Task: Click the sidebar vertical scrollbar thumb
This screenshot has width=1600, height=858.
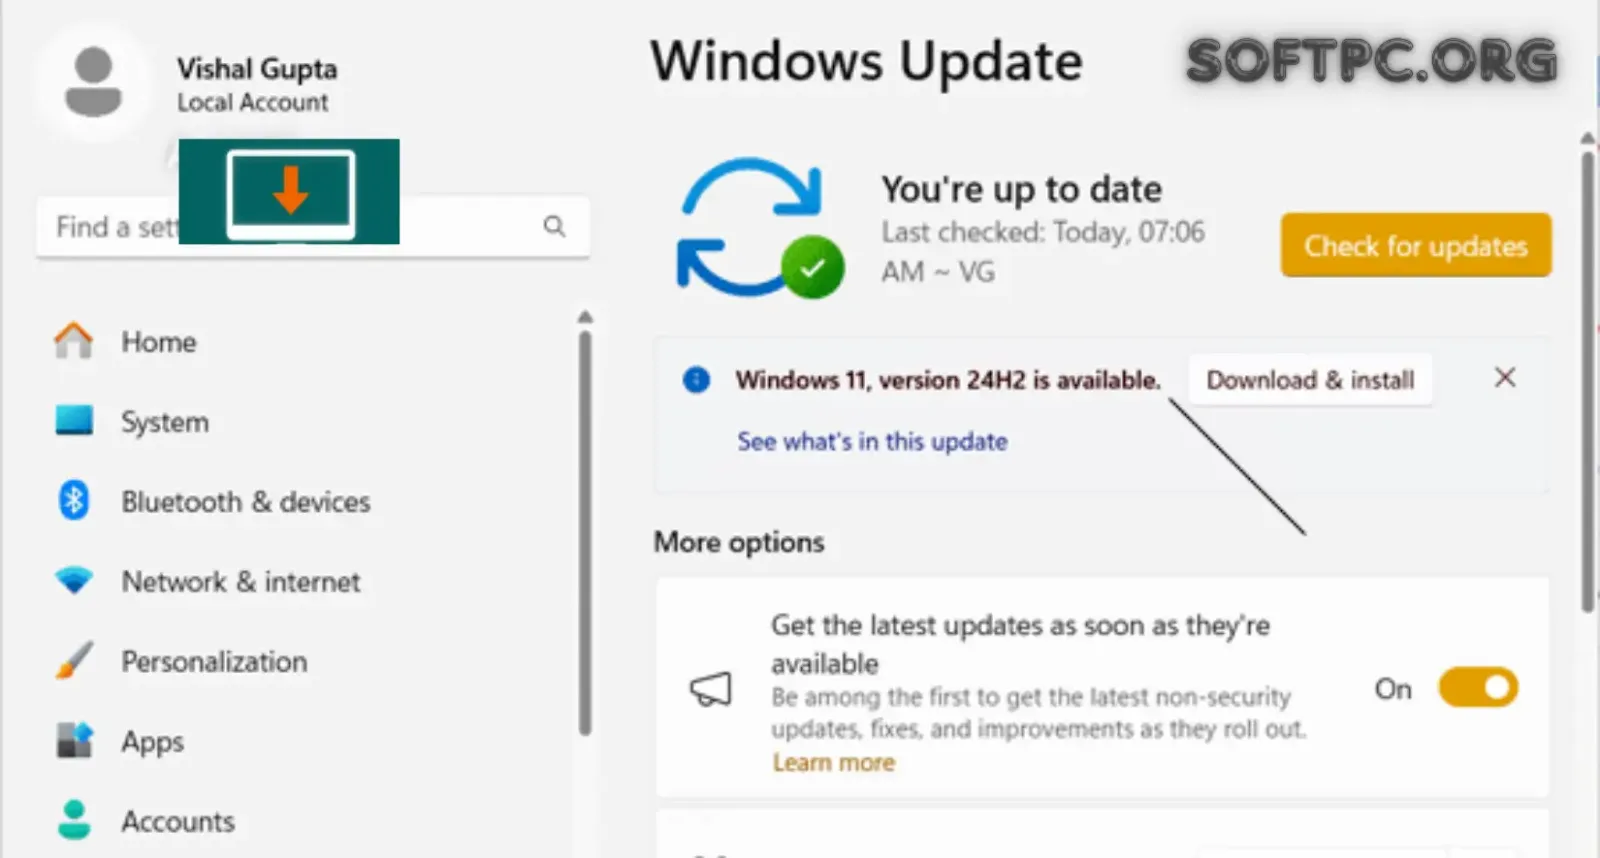Action: (x=585, y=534)
